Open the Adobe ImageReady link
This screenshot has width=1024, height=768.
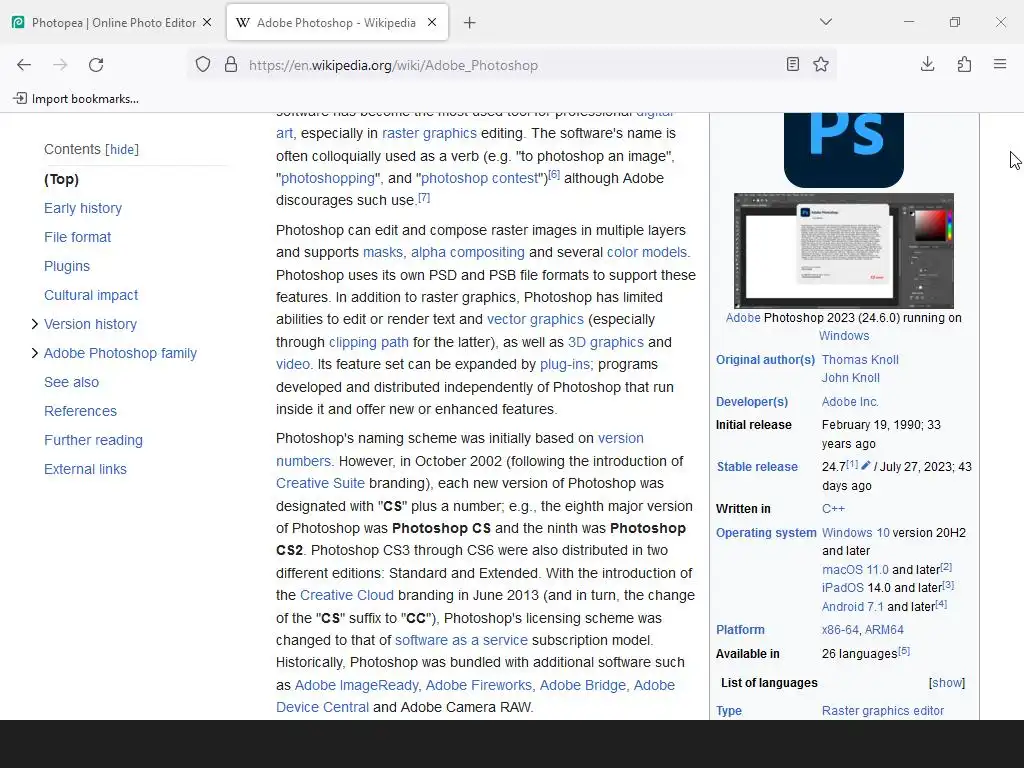coord(357,685)
